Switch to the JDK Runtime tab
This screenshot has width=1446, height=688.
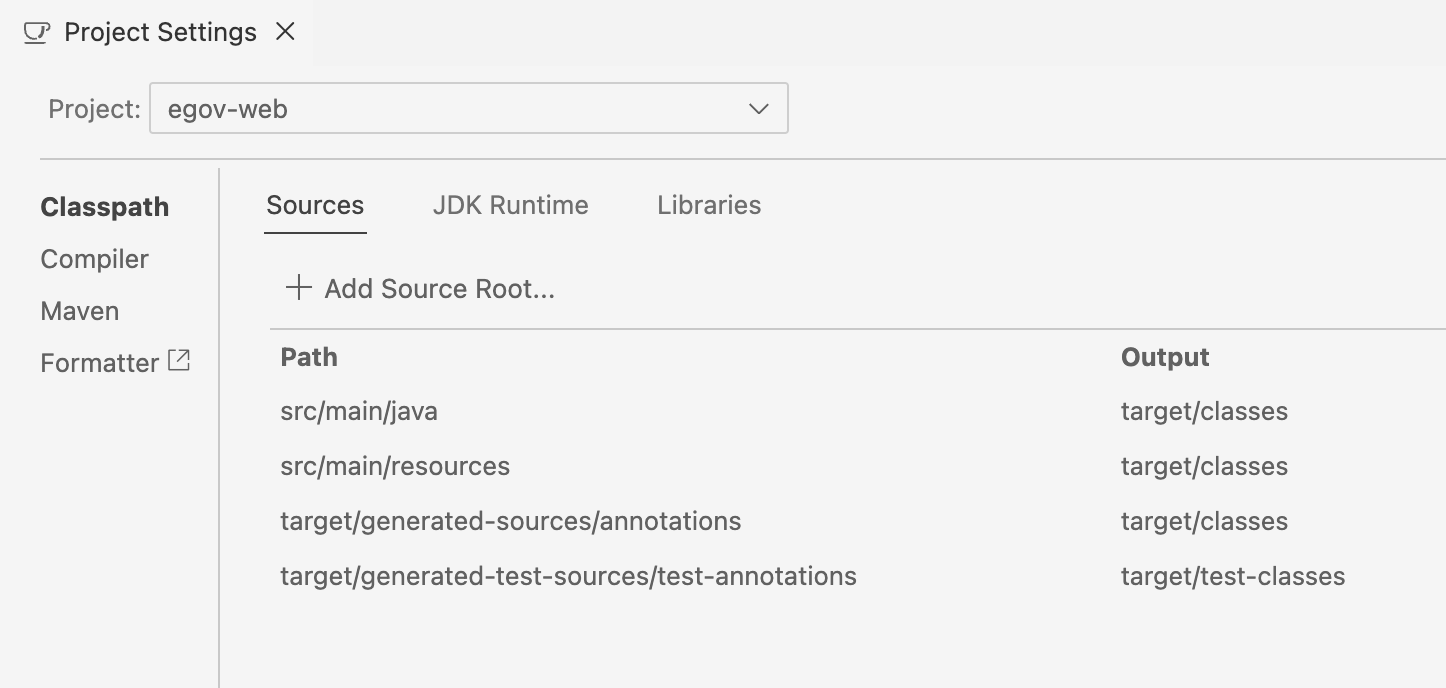pos(510,205)
